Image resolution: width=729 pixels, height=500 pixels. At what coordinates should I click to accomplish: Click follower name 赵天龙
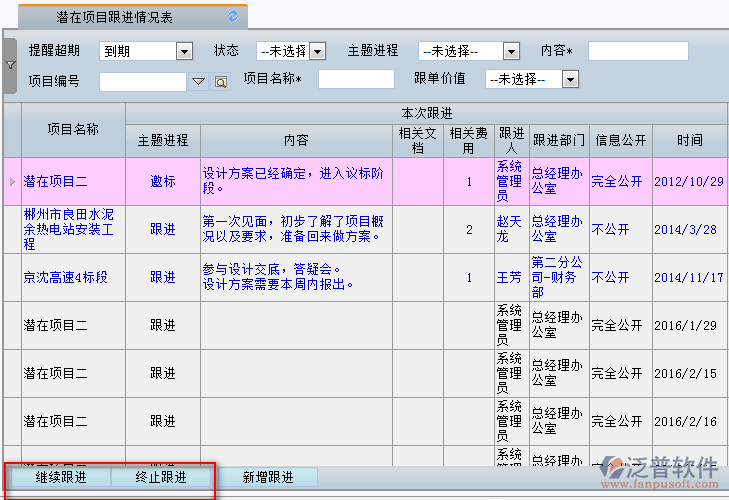(509, 229)
